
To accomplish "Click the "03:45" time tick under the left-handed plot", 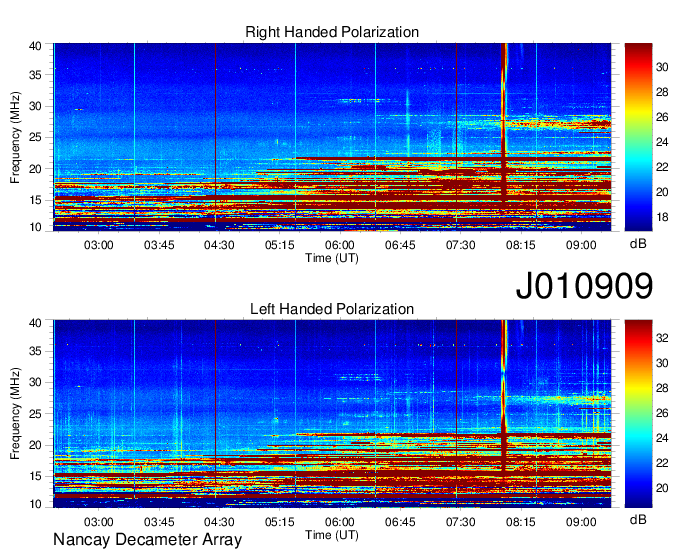I will pyautogui.click(x=159, y=522).
